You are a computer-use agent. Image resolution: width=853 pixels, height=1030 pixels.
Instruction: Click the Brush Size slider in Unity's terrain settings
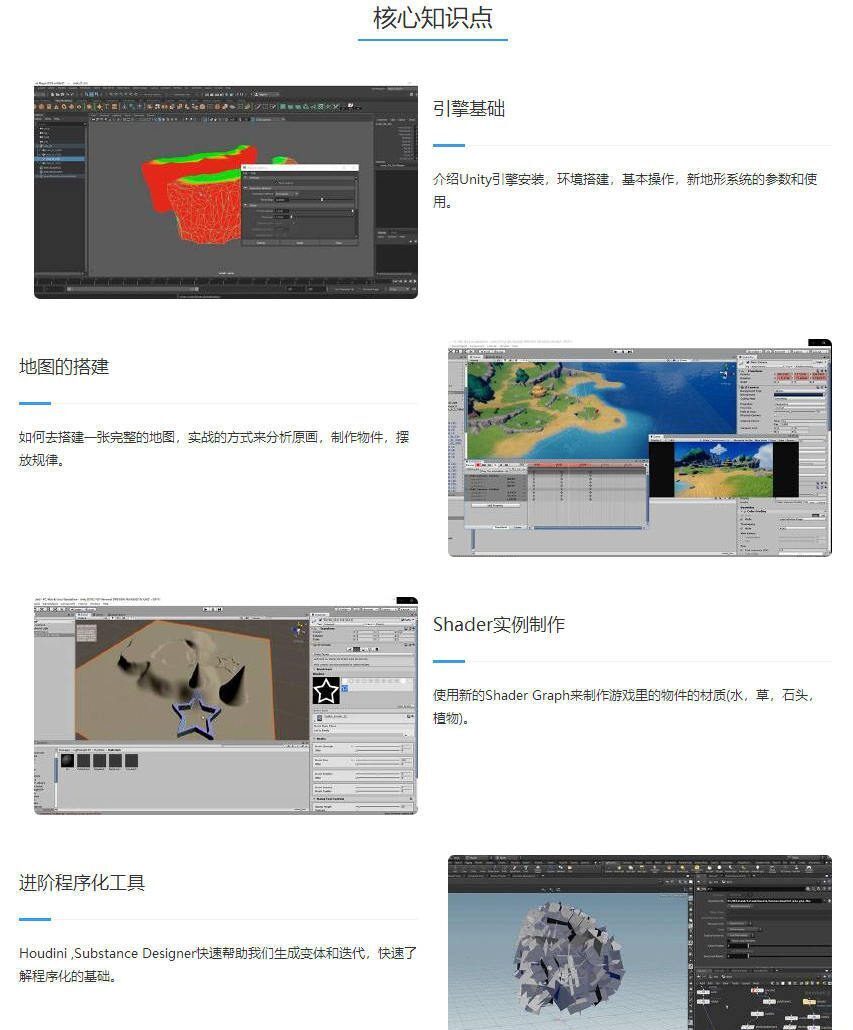[376, 762]
